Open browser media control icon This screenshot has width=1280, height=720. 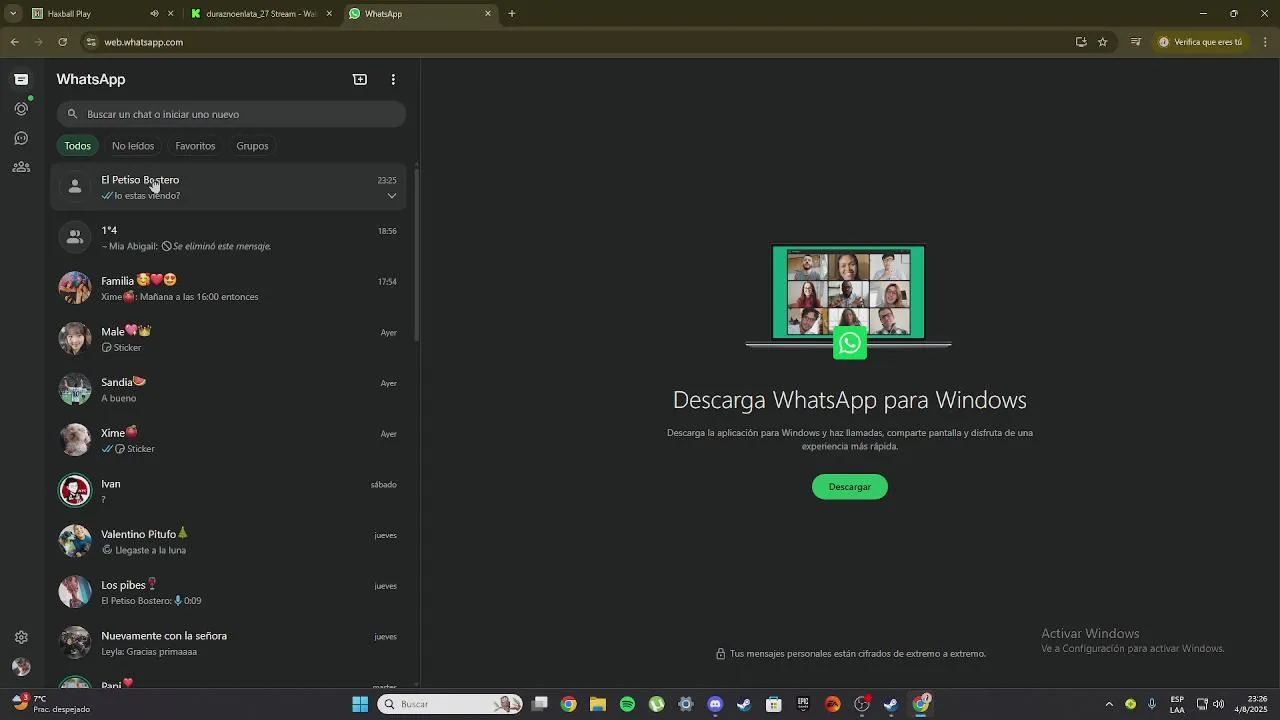pyautogui.click(x=1136, y=42)
